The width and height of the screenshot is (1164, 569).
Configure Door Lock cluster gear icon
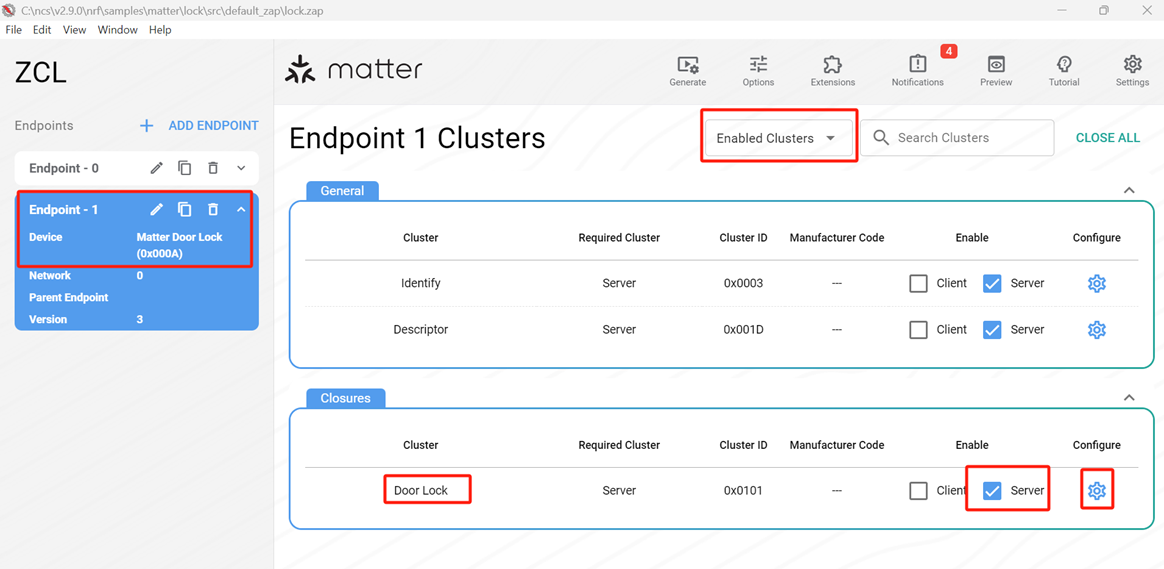tap(1096, 490)
